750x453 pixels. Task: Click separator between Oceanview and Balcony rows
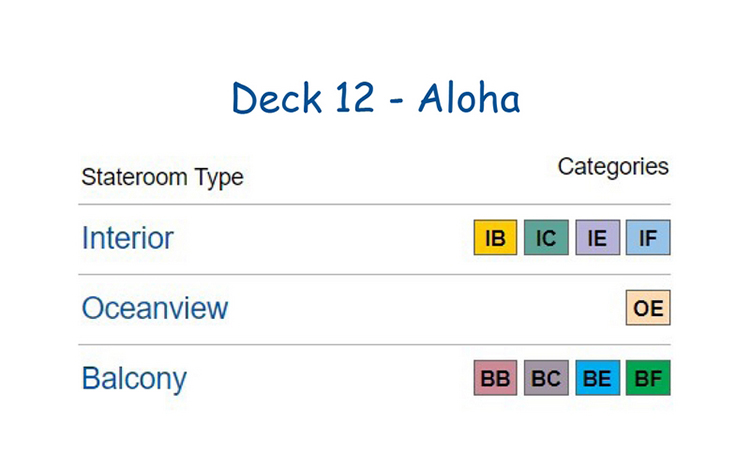point(375,344)
